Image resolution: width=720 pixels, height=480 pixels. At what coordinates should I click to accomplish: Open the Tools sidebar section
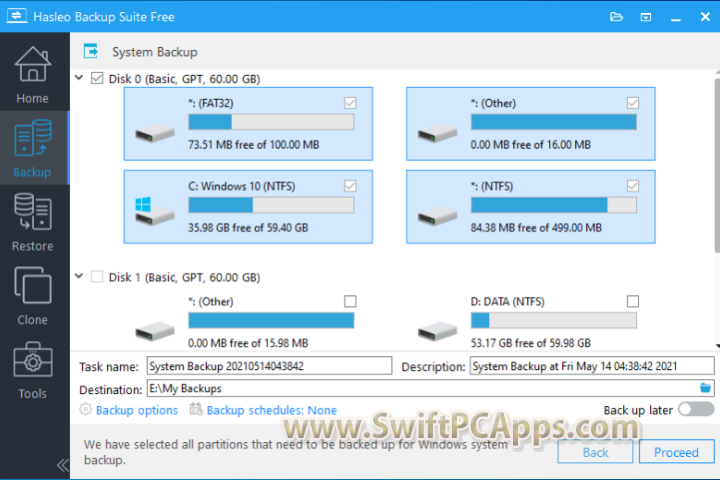(x=33, y=370)
